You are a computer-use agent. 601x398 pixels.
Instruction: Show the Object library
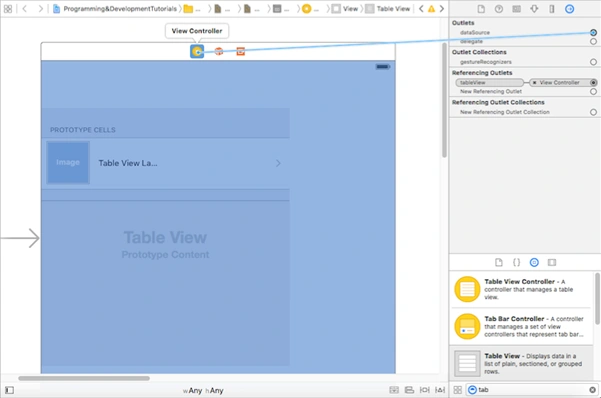[x=534, y=262]
